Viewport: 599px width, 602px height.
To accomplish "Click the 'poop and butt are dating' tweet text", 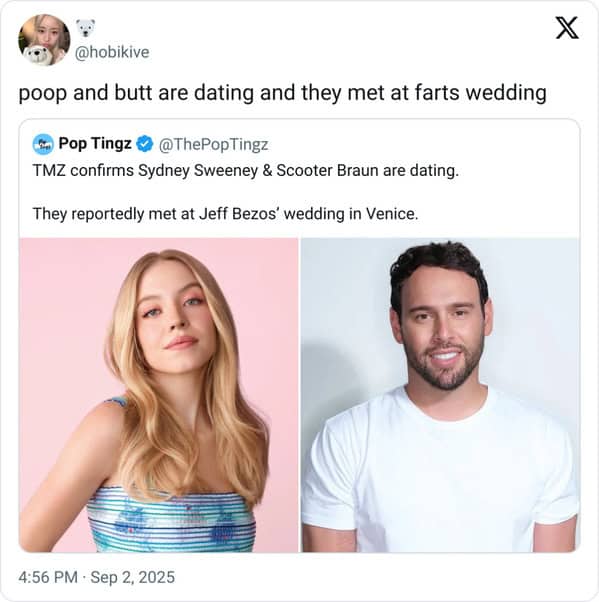I will [282, 93].
